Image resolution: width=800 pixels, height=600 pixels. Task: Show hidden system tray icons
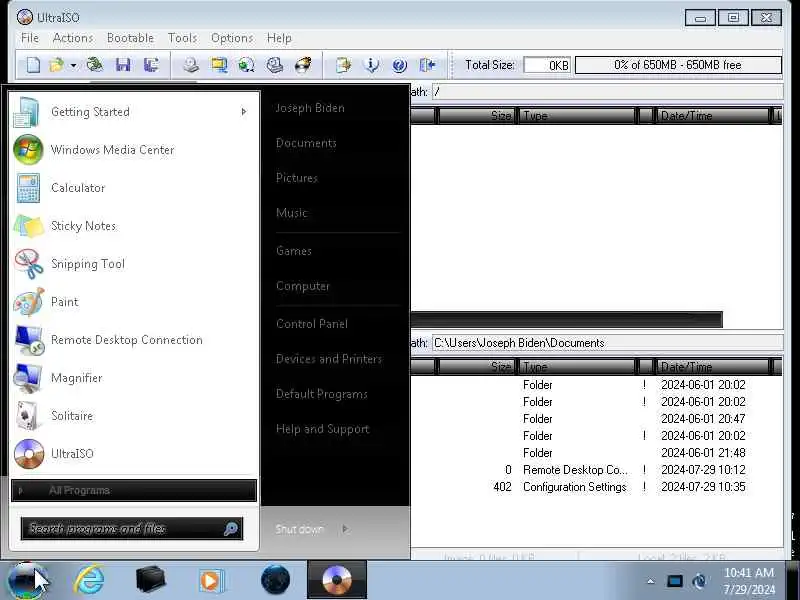[651, 581]
